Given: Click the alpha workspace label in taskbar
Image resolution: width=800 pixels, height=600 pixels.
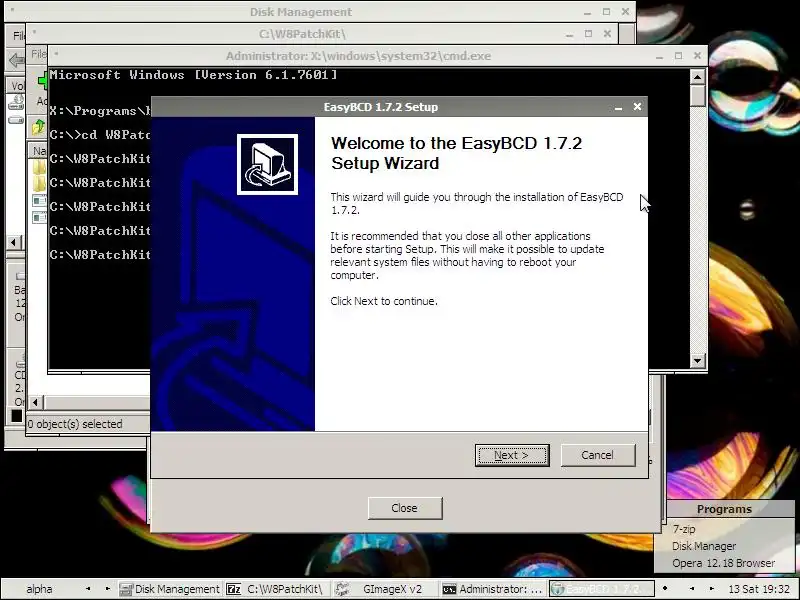Looking at the screenshot, I should 39,589.
